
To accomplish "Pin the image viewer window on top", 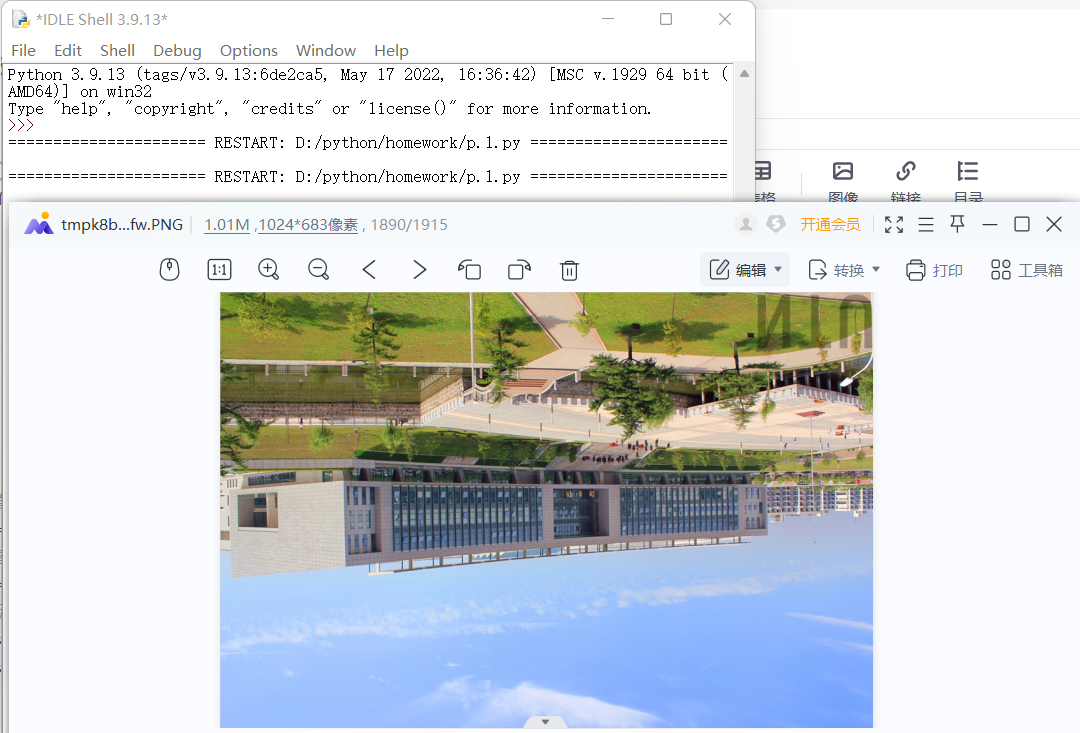I will pyautogui.click(x=957, y=223).
